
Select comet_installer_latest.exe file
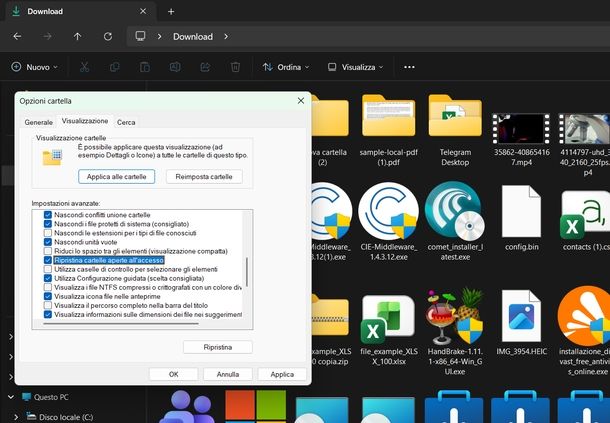pyautogui.click(x=455, y=222)
